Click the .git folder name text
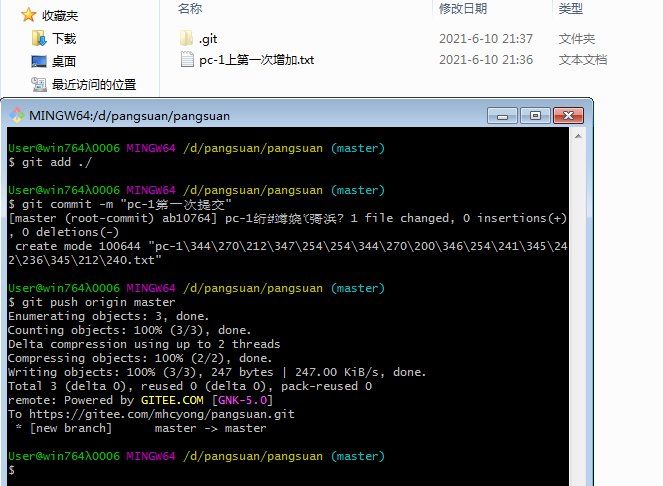Viewport: 663px width, 486px height. [x=208, y=39]
